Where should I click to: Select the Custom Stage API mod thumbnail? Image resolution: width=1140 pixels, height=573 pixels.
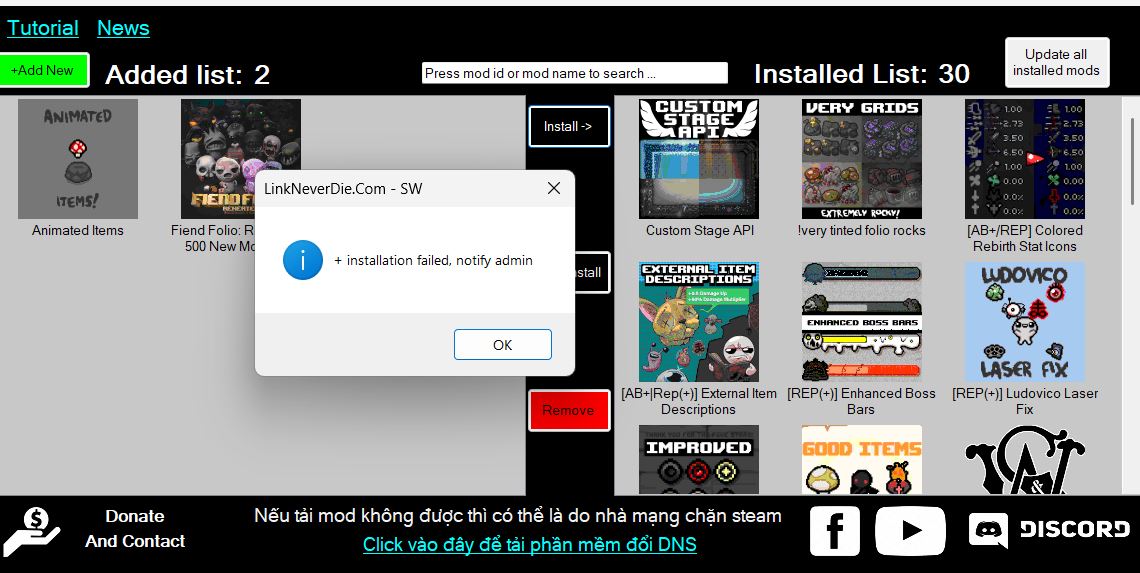[x=698, y=159]
